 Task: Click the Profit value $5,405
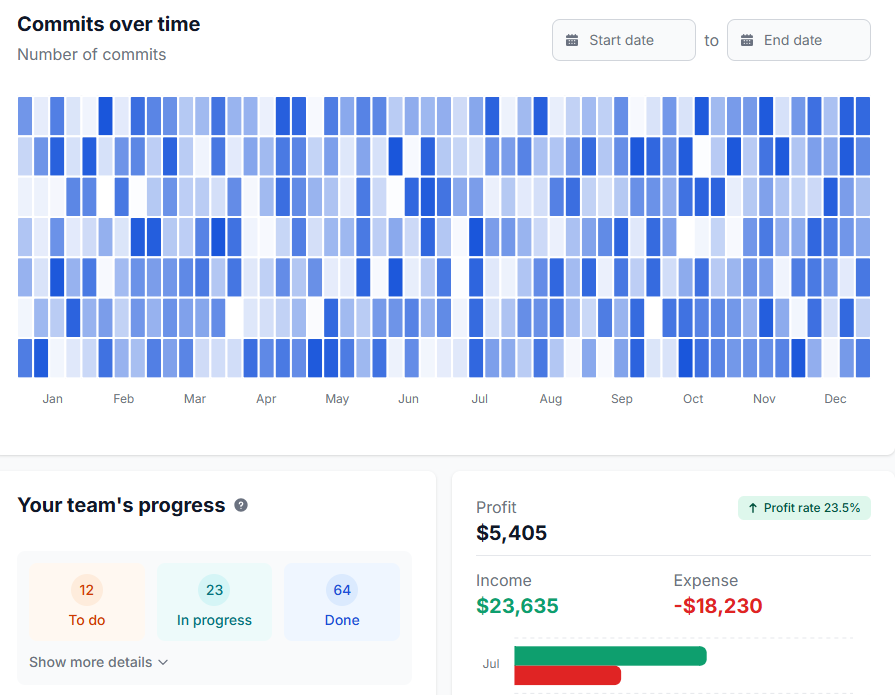click(511, 533)
